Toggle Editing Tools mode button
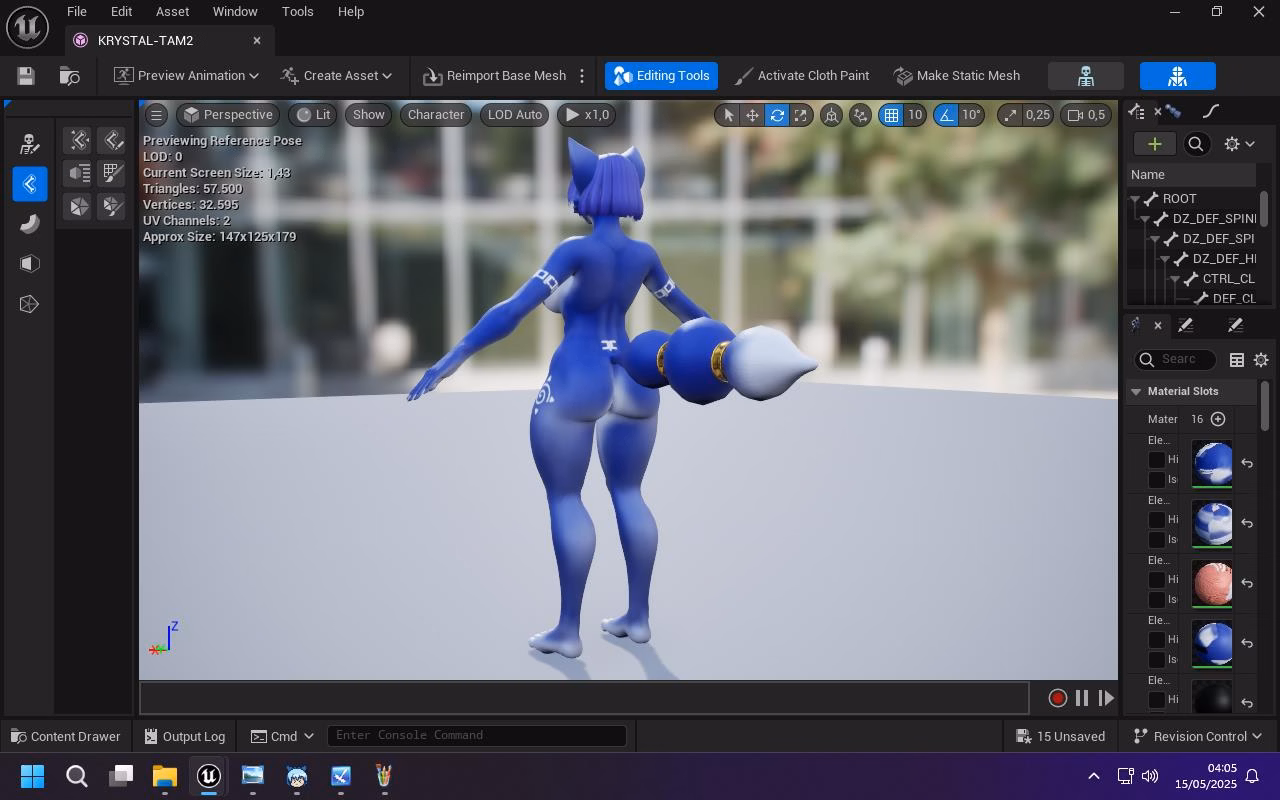The width and height of the screenshot is (1280, 800). point(661,76)
